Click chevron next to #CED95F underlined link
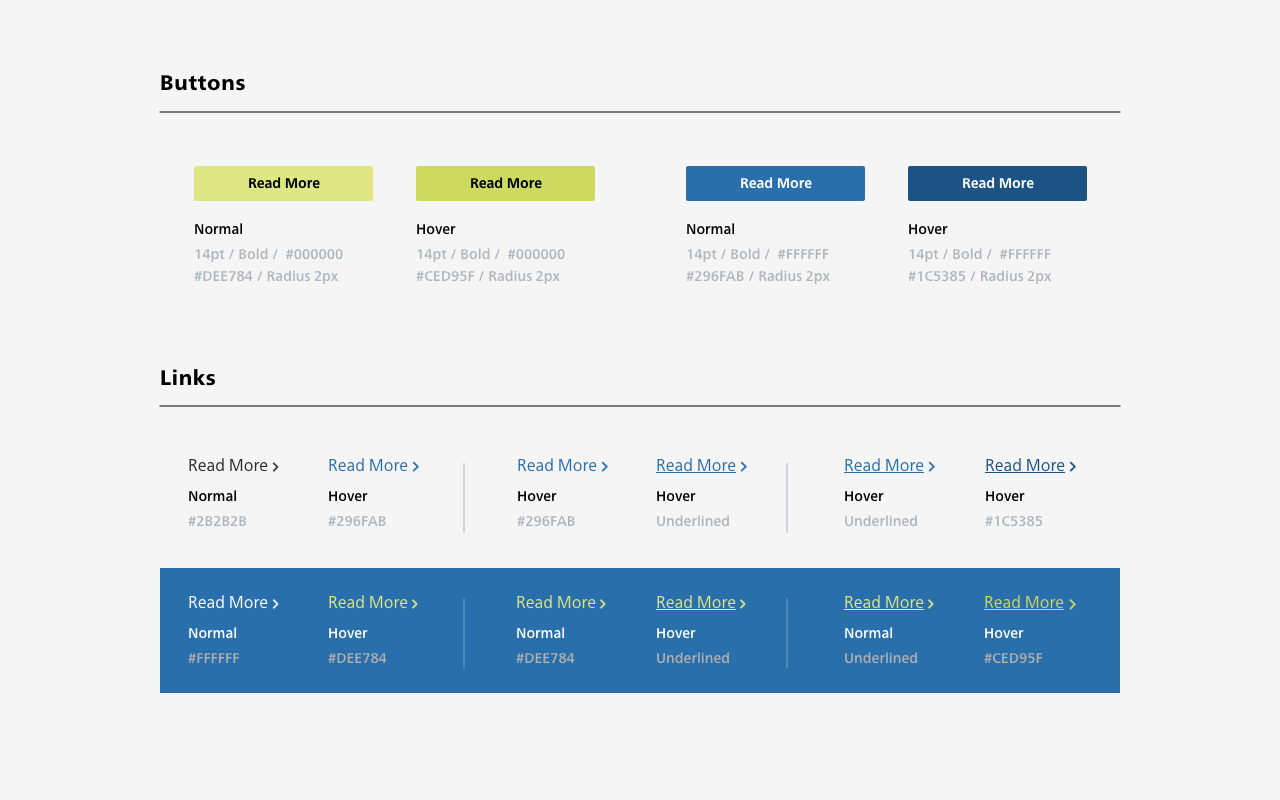The width and height of the screenshot is (1280, 800). tap(1073, 604)
